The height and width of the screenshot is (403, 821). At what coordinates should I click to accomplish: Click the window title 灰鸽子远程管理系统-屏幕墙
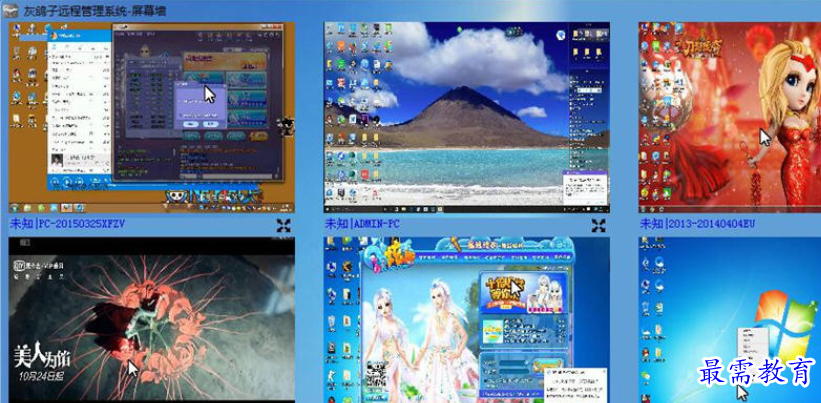[x=95, y=10]
